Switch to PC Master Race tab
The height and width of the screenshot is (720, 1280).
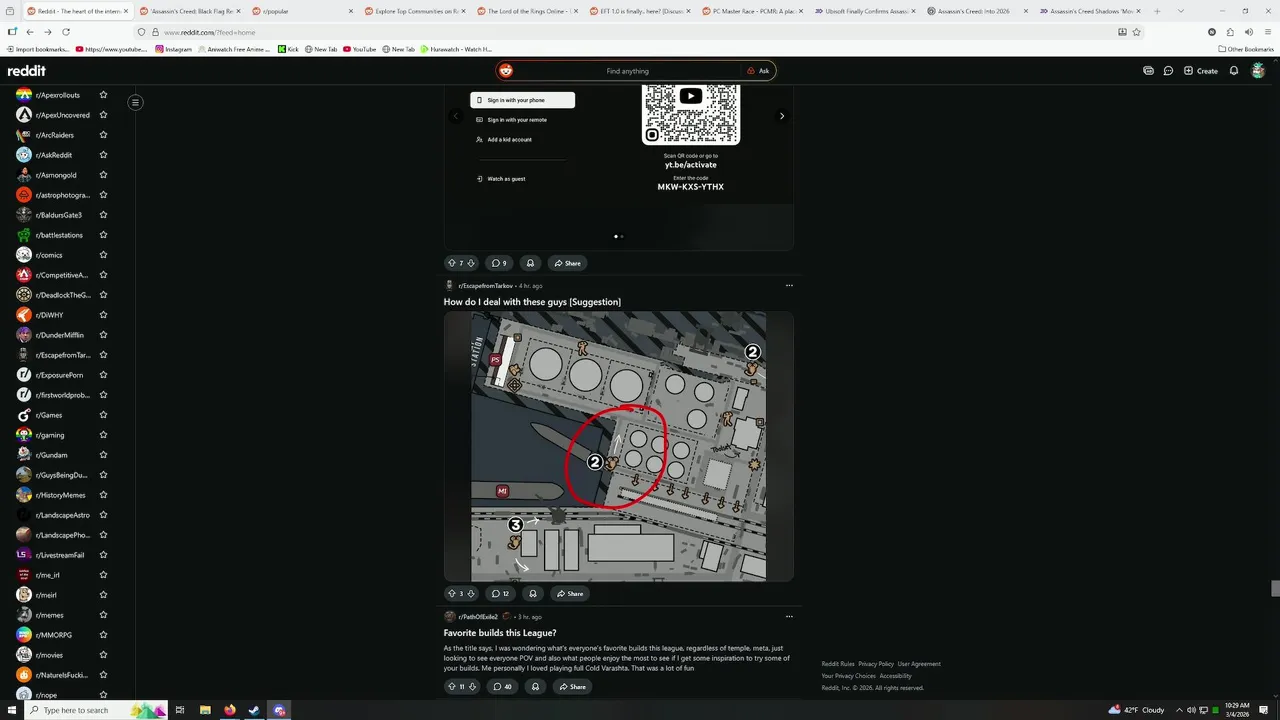[x=753, y=11]
